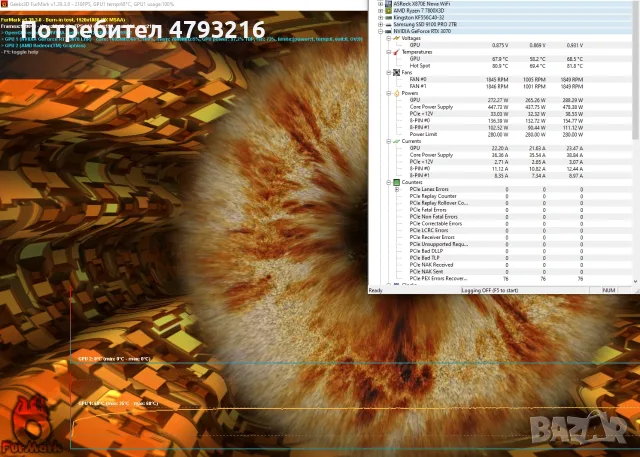Click the NUM status bar indicator
The width and height of the screenshot is (640, 457).
click(609, 291)
